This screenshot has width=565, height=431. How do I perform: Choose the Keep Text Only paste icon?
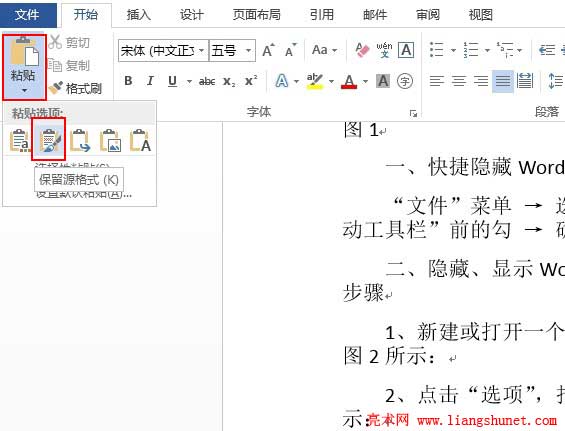coord(140,140)
